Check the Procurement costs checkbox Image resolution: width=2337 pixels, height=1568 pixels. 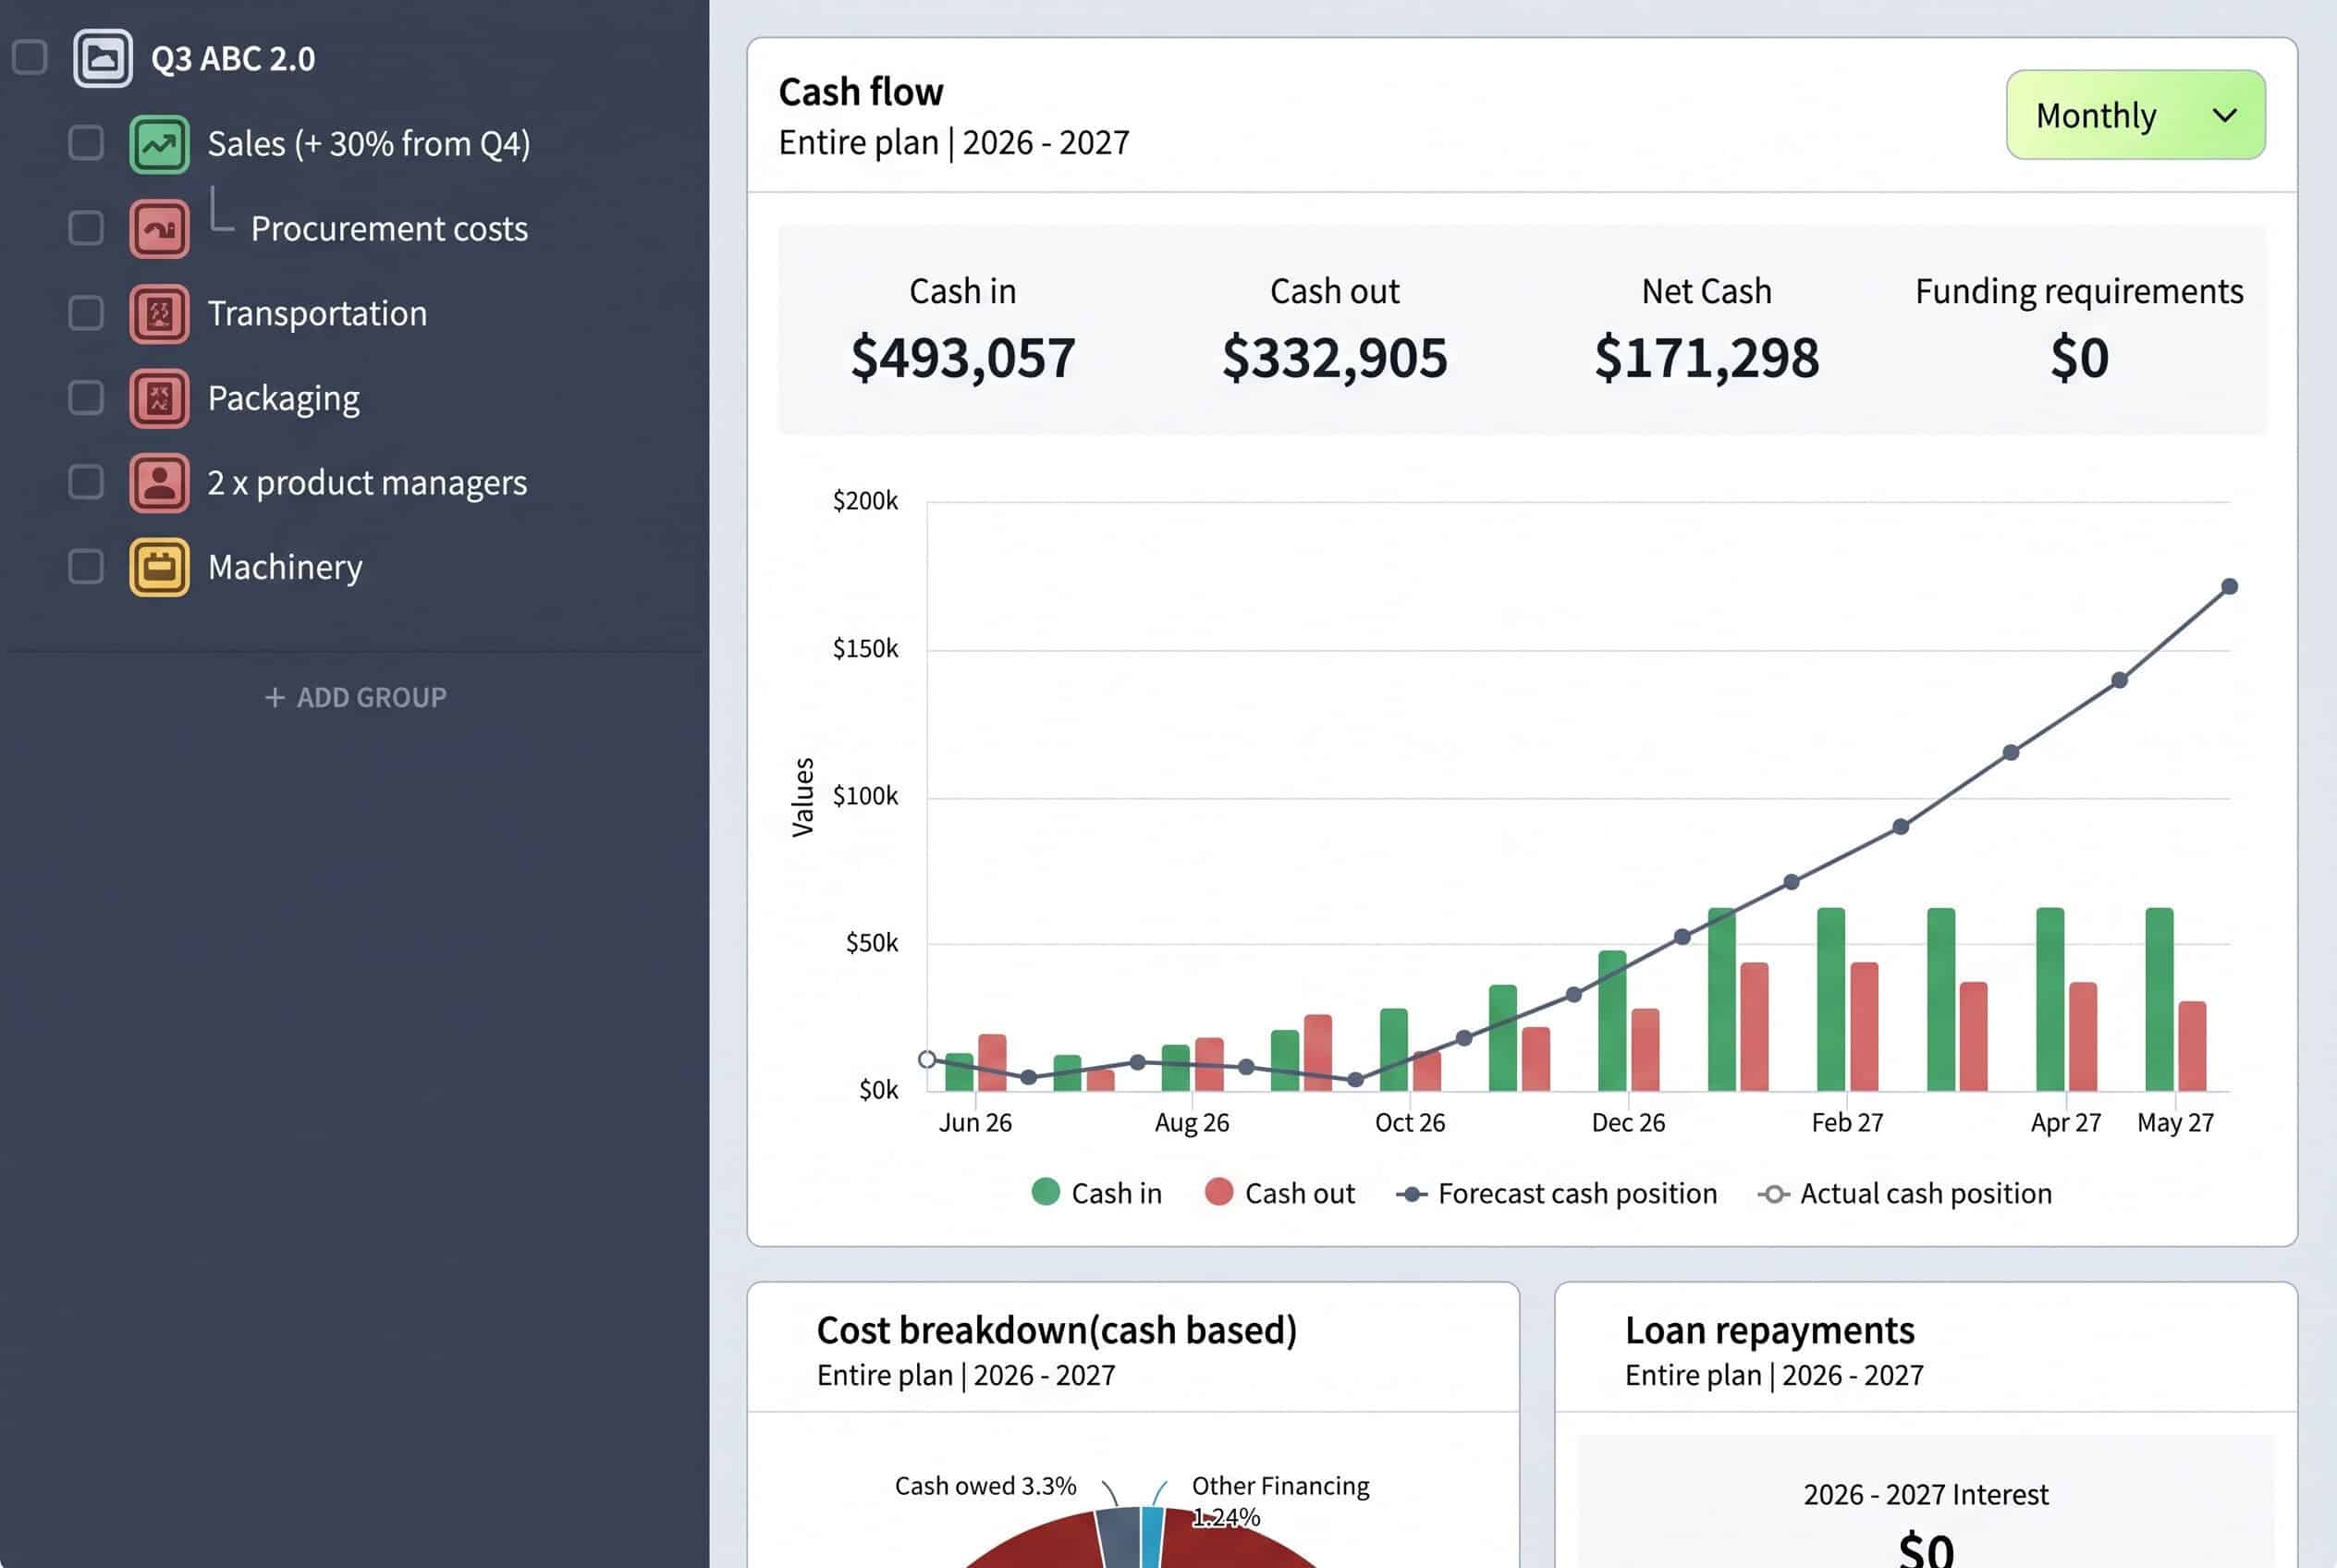86,228
